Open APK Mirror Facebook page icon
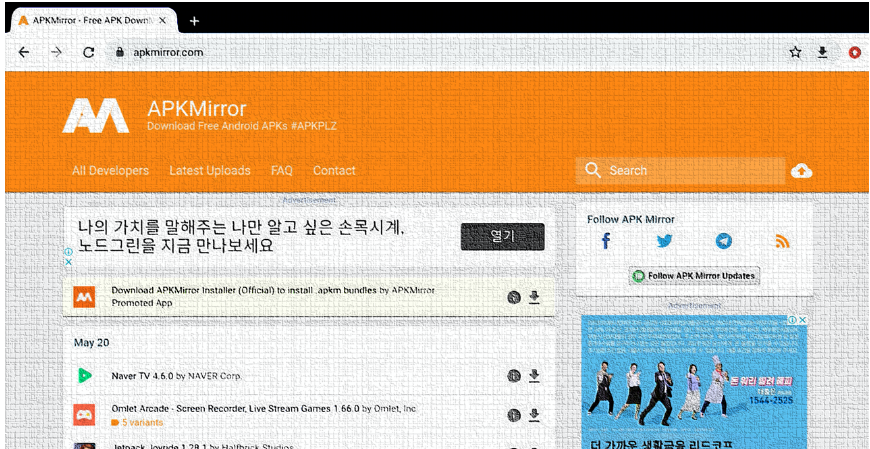The image size is (870, 449). 606,241
